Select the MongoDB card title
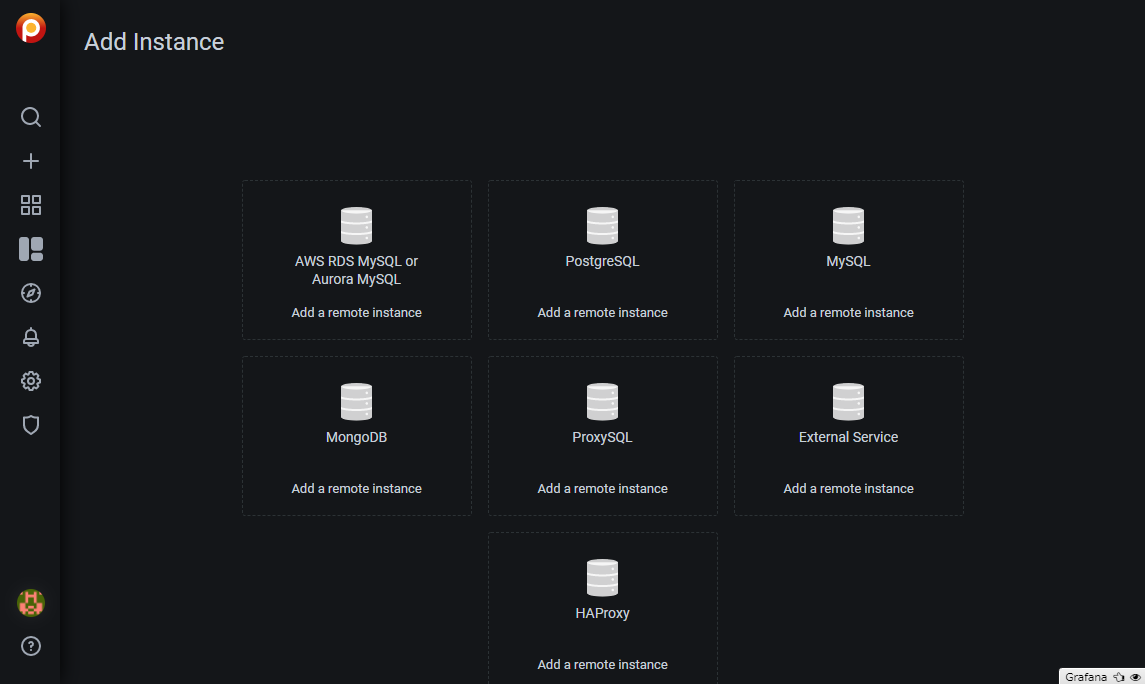The width and height of the screenshot is (1145, 684). tap(356, 437)
